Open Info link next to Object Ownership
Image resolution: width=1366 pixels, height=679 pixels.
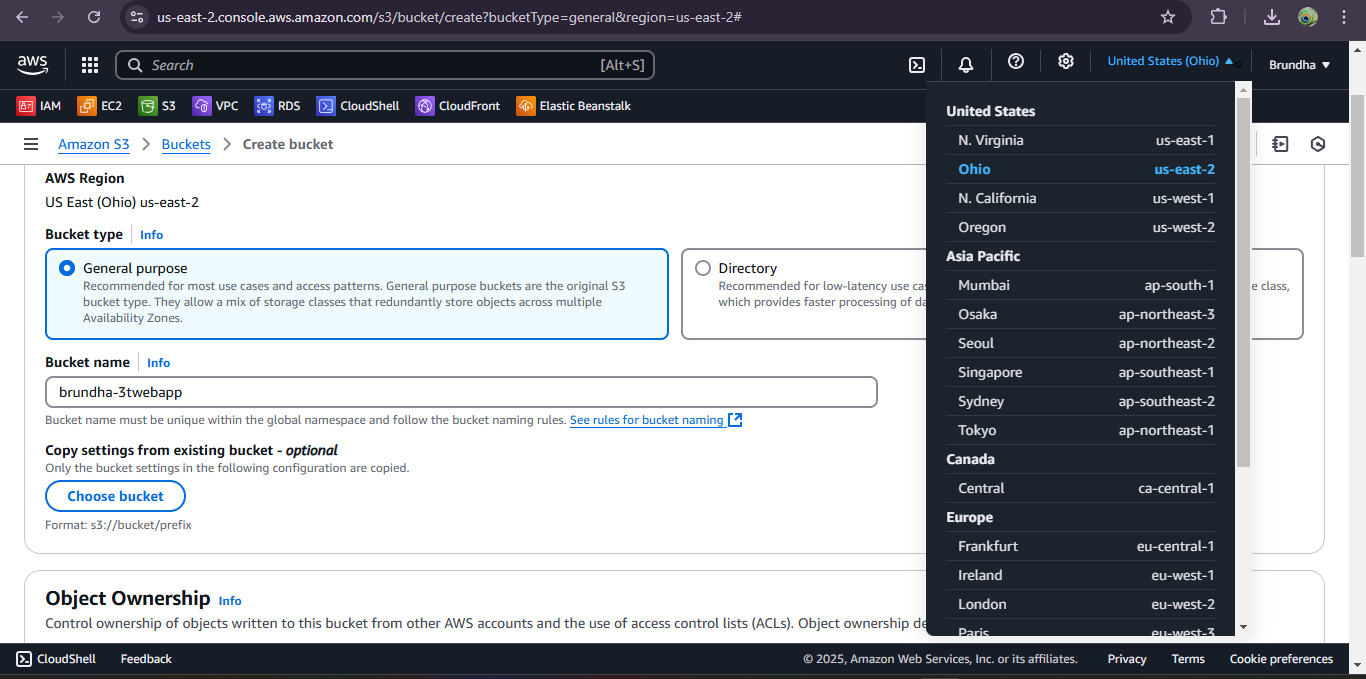click(x=230, y=601)
